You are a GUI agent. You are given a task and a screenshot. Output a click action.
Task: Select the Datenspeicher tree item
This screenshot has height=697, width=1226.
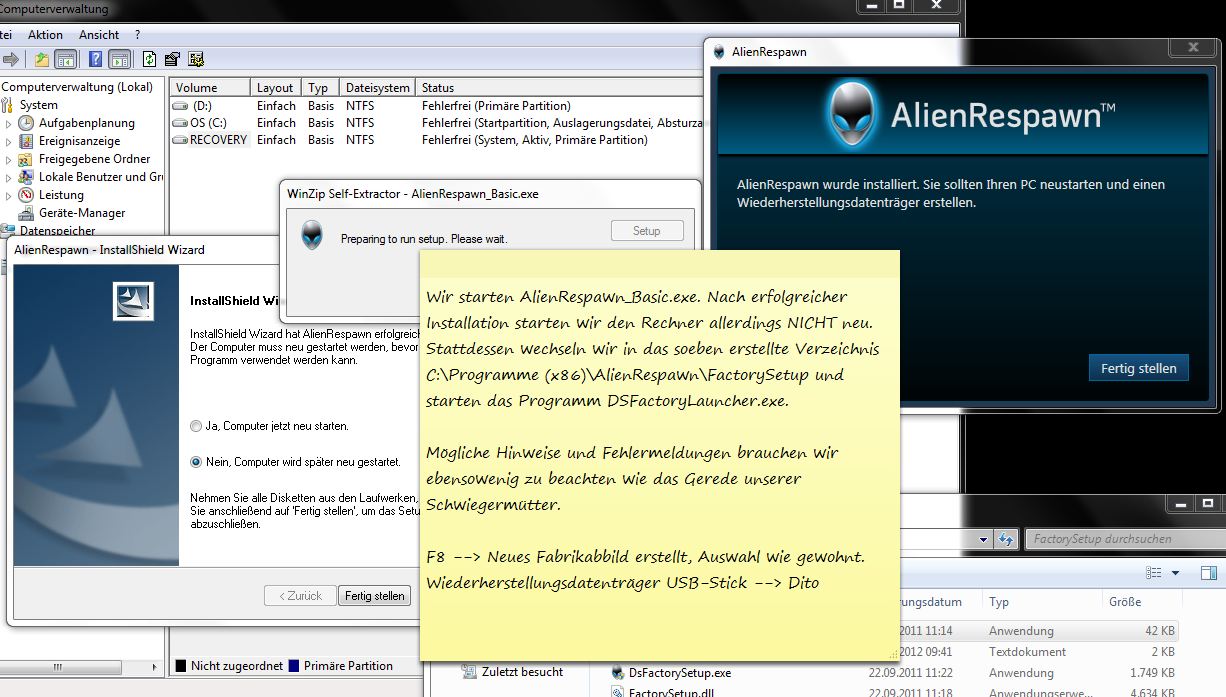pos(57,231)
